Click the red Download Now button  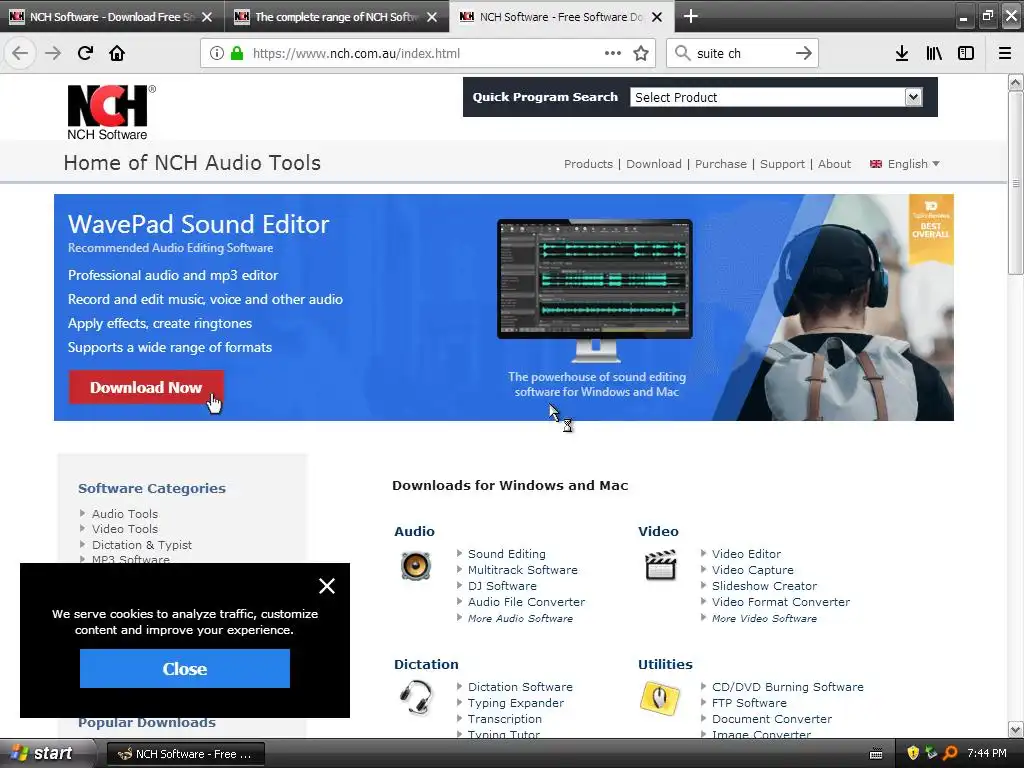146,387
